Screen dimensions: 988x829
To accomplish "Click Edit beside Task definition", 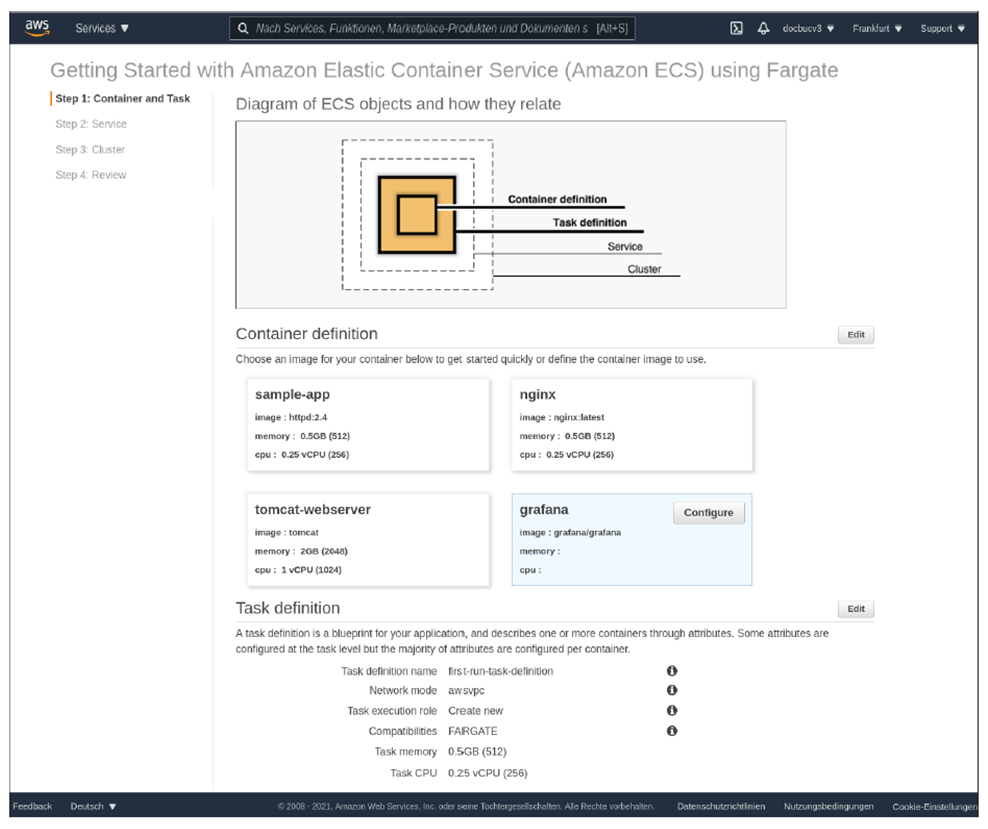I will [x=856, y=609].
